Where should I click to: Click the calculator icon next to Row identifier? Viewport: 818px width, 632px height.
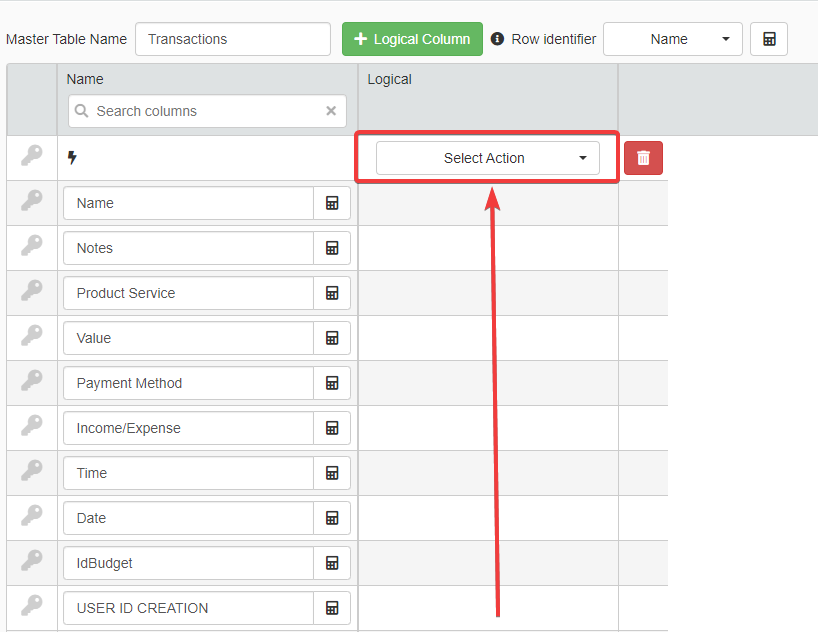[768, 39]
